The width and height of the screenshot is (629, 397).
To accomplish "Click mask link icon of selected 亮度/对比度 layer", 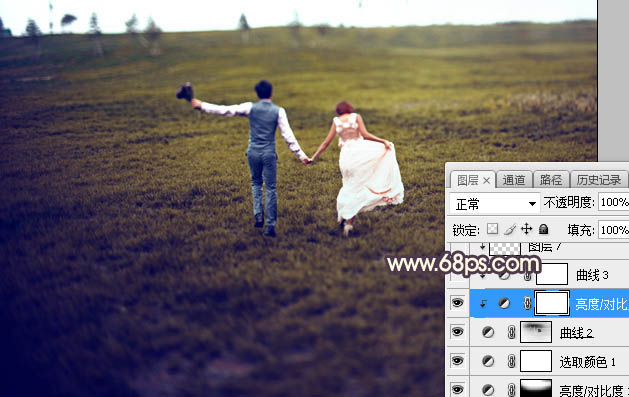I will click(x=527, y=304).
